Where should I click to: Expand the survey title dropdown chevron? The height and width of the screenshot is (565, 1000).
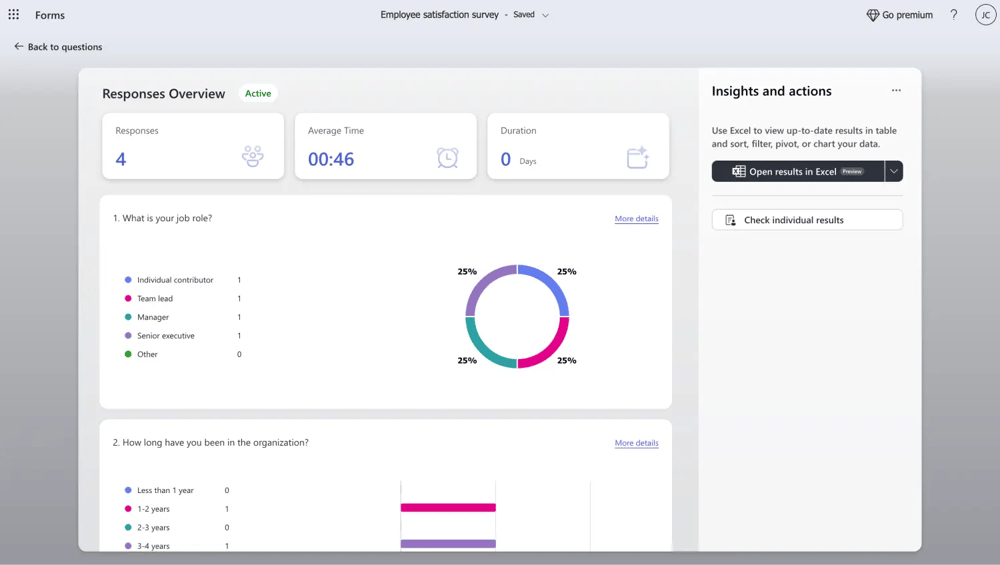click(545, 15)
